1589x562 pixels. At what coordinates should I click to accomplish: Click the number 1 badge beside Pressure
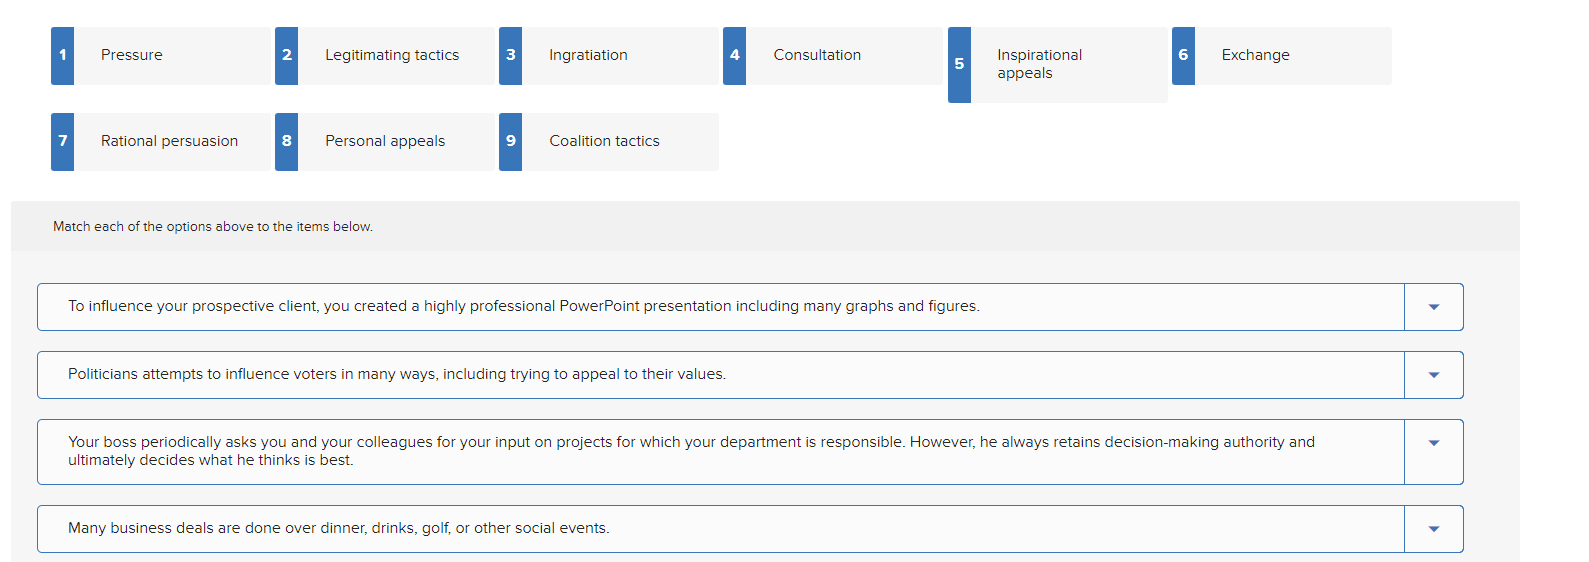click(x=62, y=55)
